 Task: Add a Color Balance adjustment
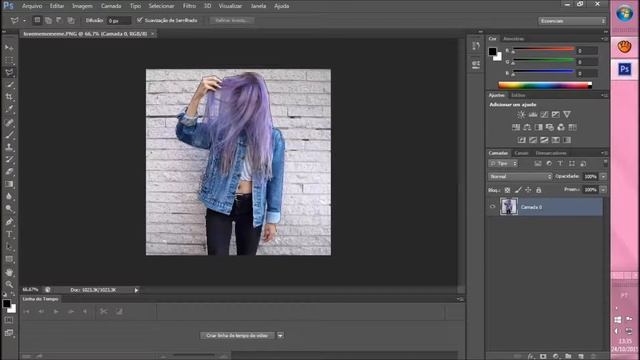click(527, 127)
